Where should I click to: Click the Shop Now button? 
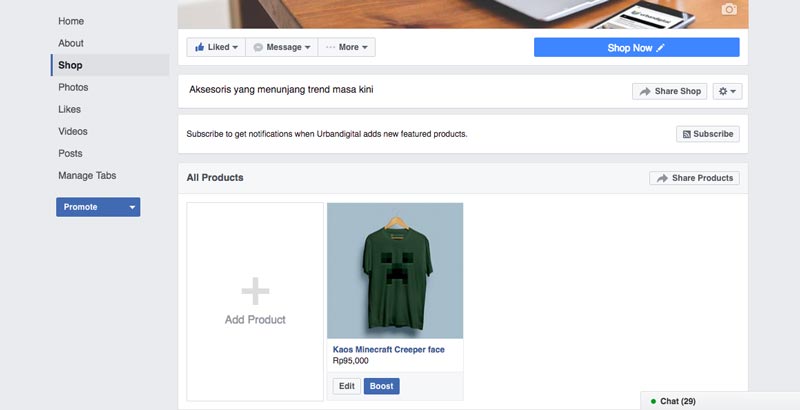636,47
